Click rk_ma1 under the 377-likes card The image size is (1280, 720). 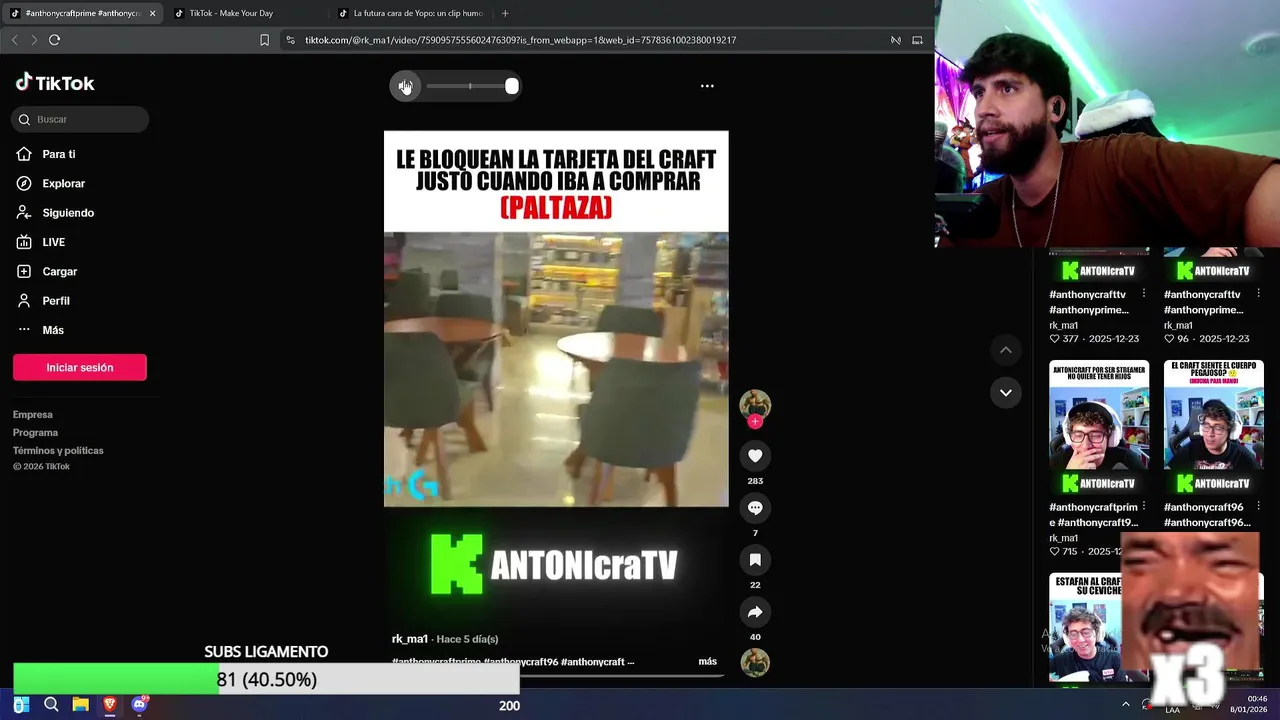1063,325
